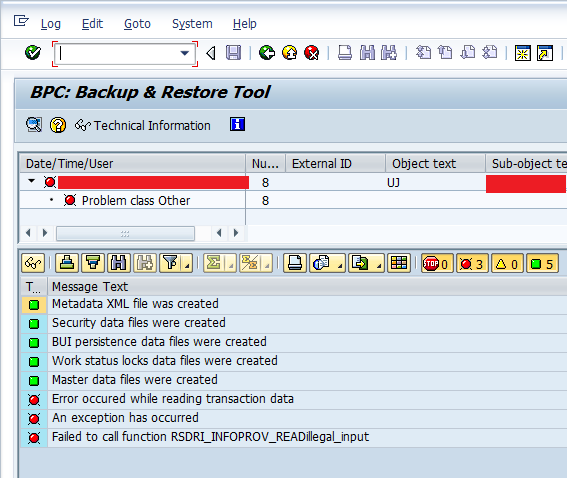Go to Last Page icon
This screenshot has width=567, height=478.
pos(490,53)
